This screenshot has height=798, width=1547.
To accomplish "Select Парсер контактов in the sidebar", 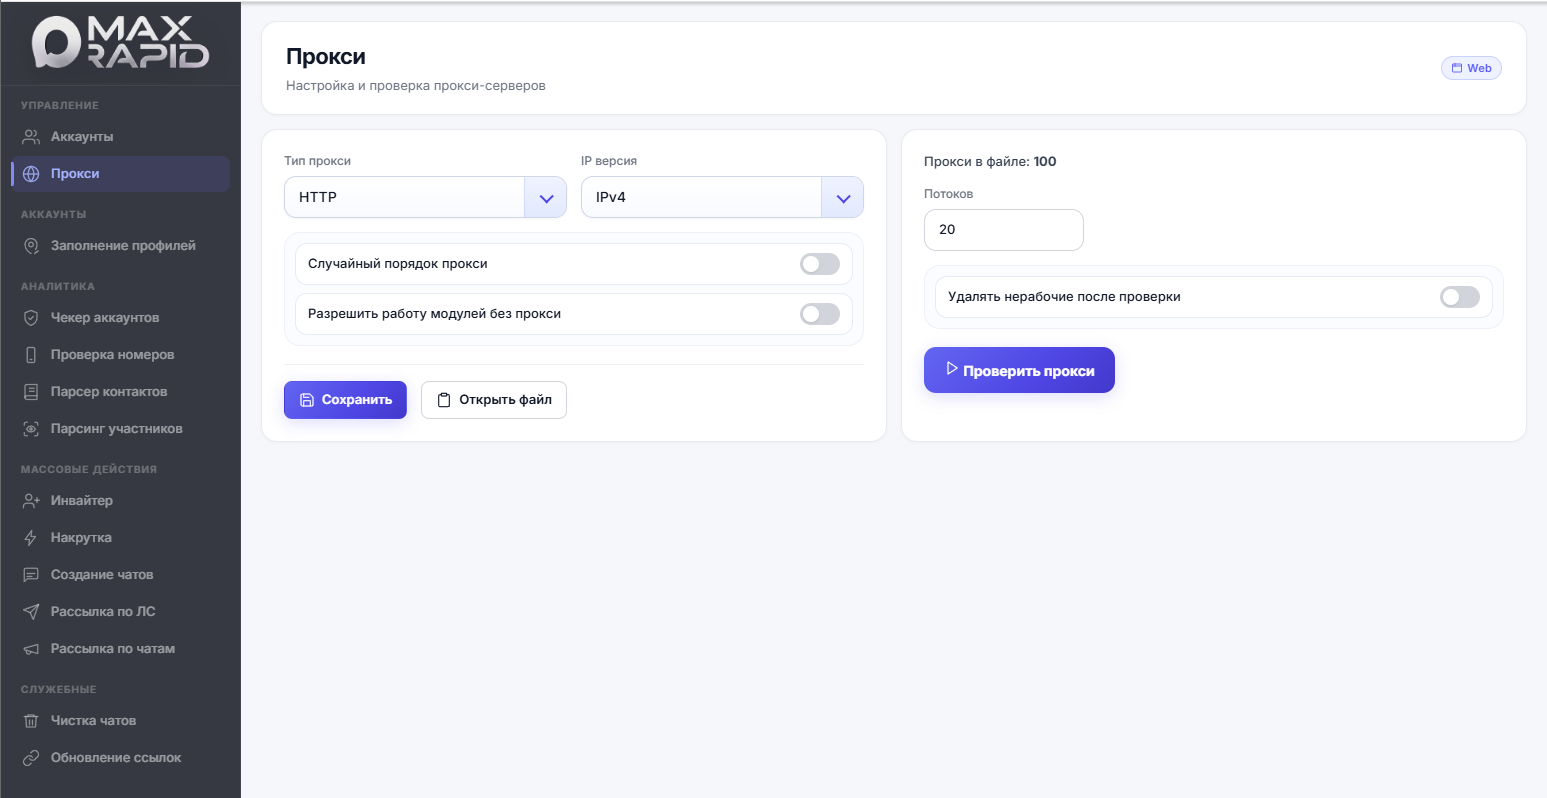I will point(109,392).
